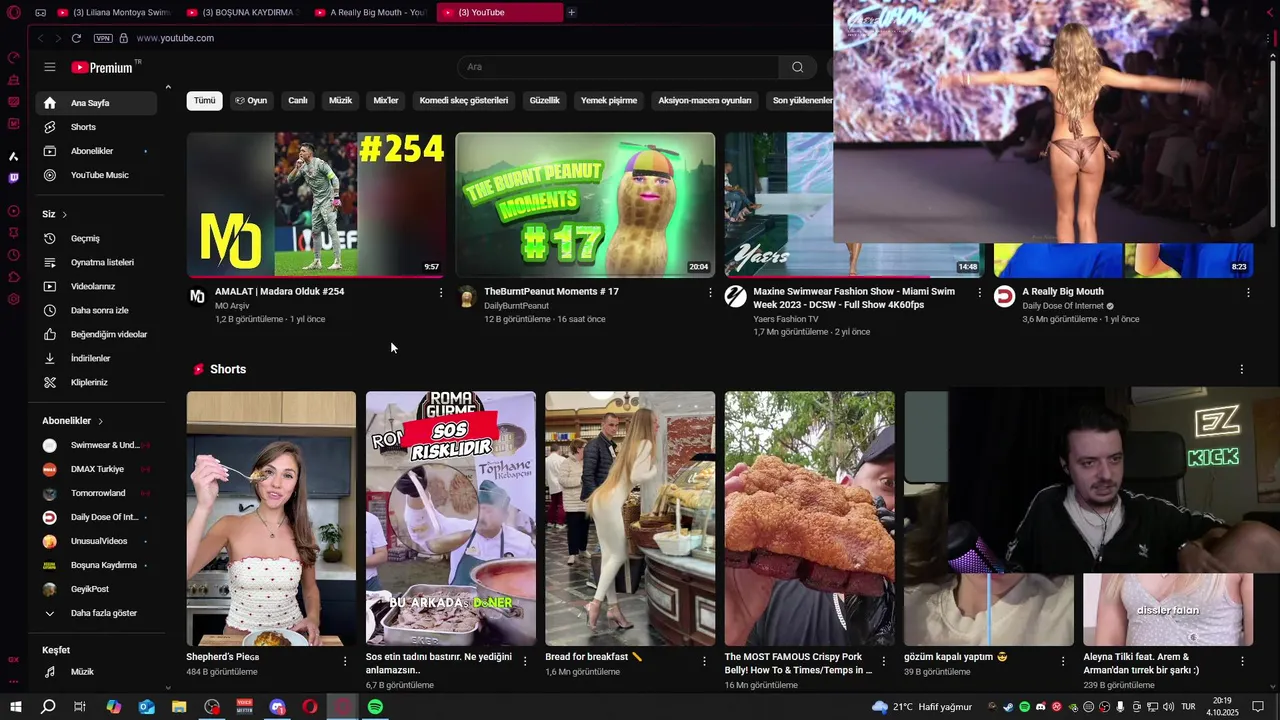Image resolution: width=1280 pixels, height=720 pixels.
Task: Switch to Liliana Montoya browser tab
Action: [x=115, y=12]
